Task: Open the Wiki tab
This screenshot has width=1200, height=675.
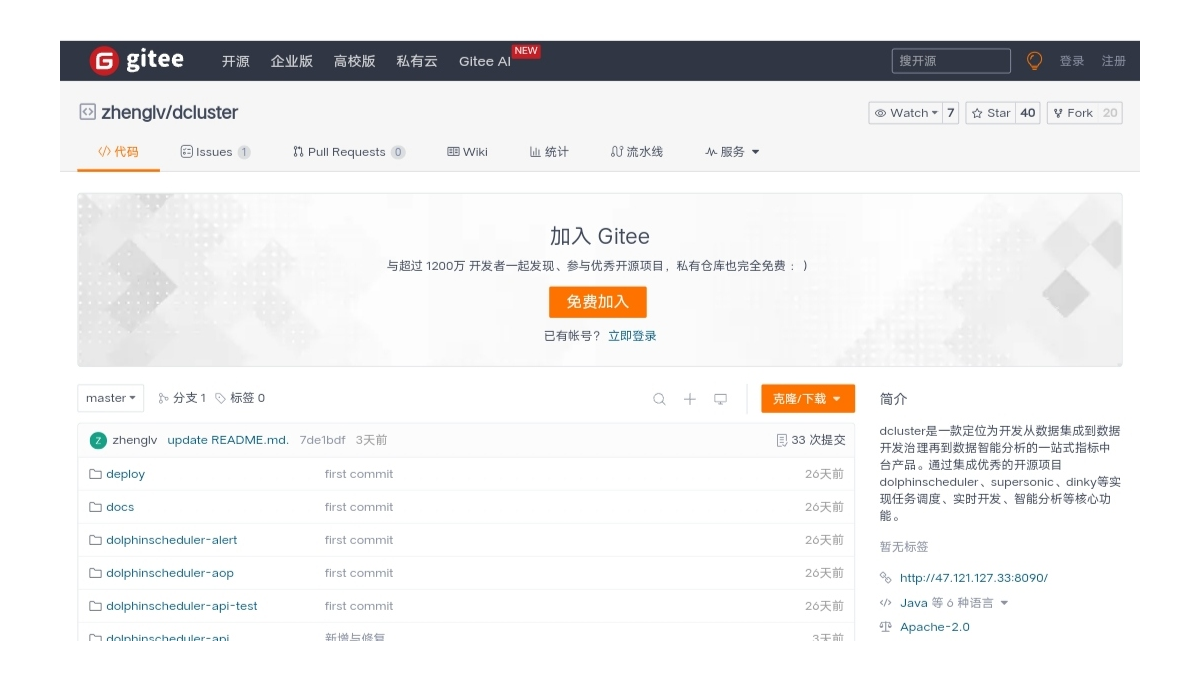Action: [x=467, y=152]
